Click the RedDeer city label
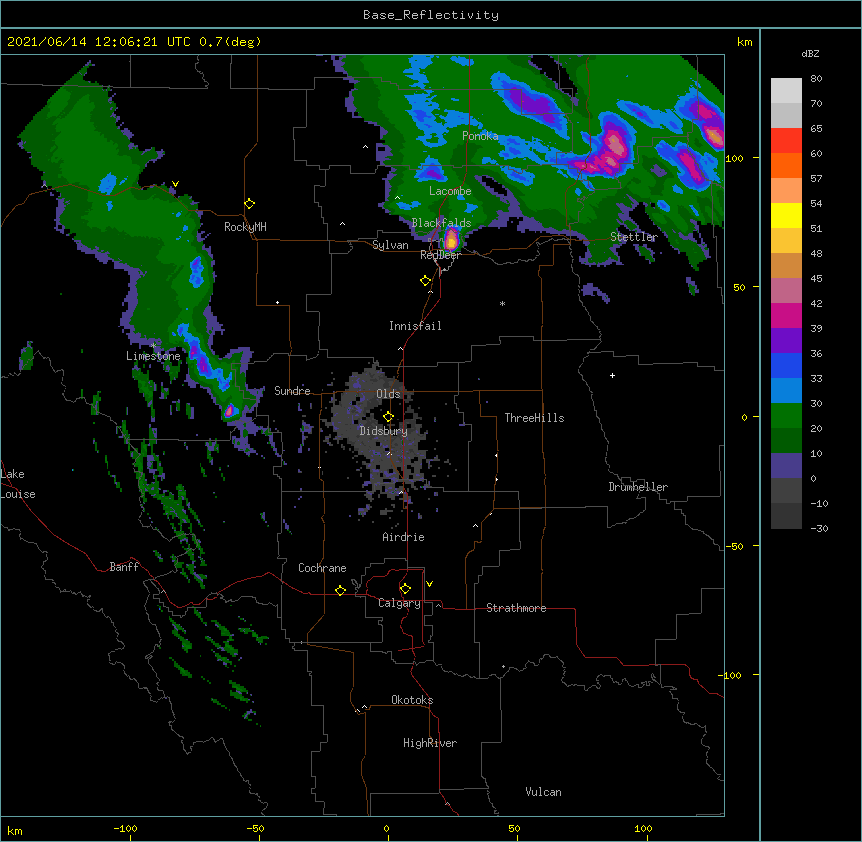The height and width of the screenshot is (842, 862). (440, 255)
